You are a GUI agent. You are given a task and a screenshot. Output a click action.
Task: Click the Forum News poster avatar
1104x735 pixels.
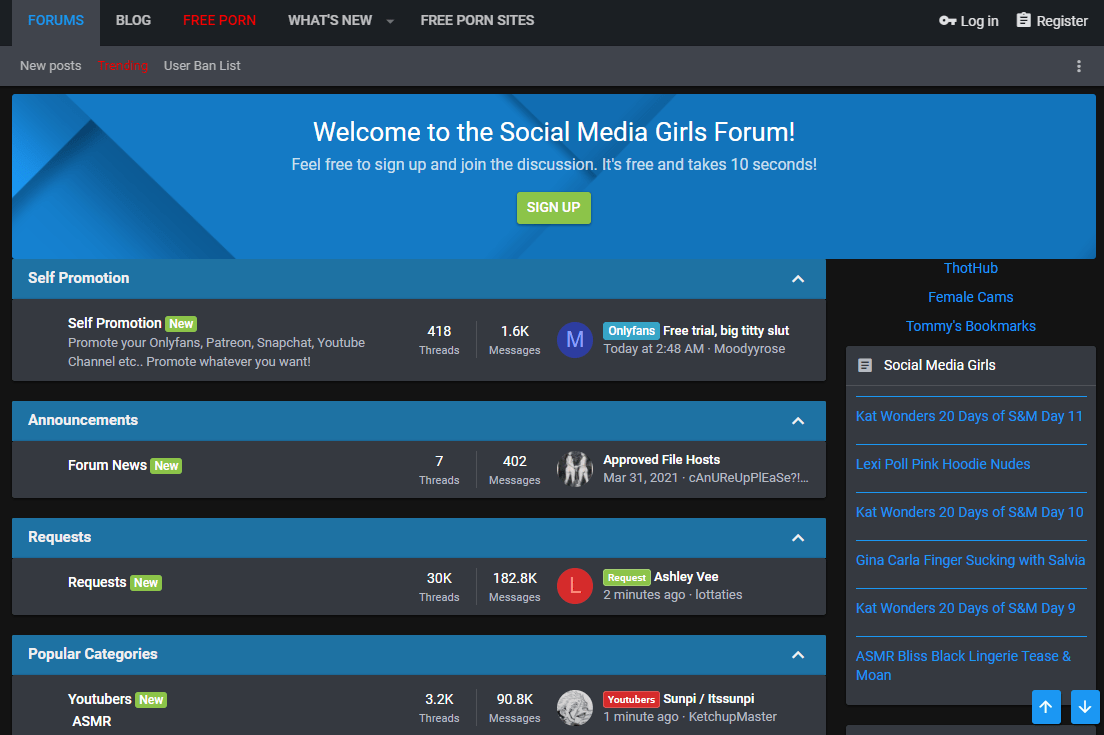(x=575, y=469)
